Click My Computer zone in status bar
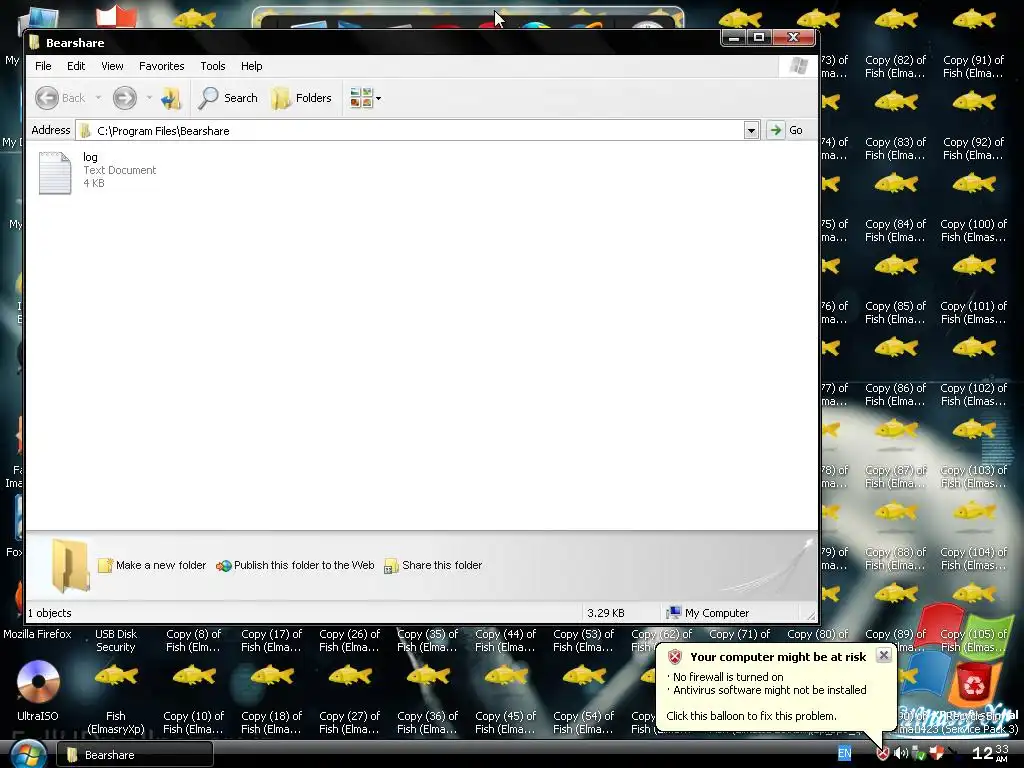Screen dimensions: 1024x768 [x=707, y=613]
